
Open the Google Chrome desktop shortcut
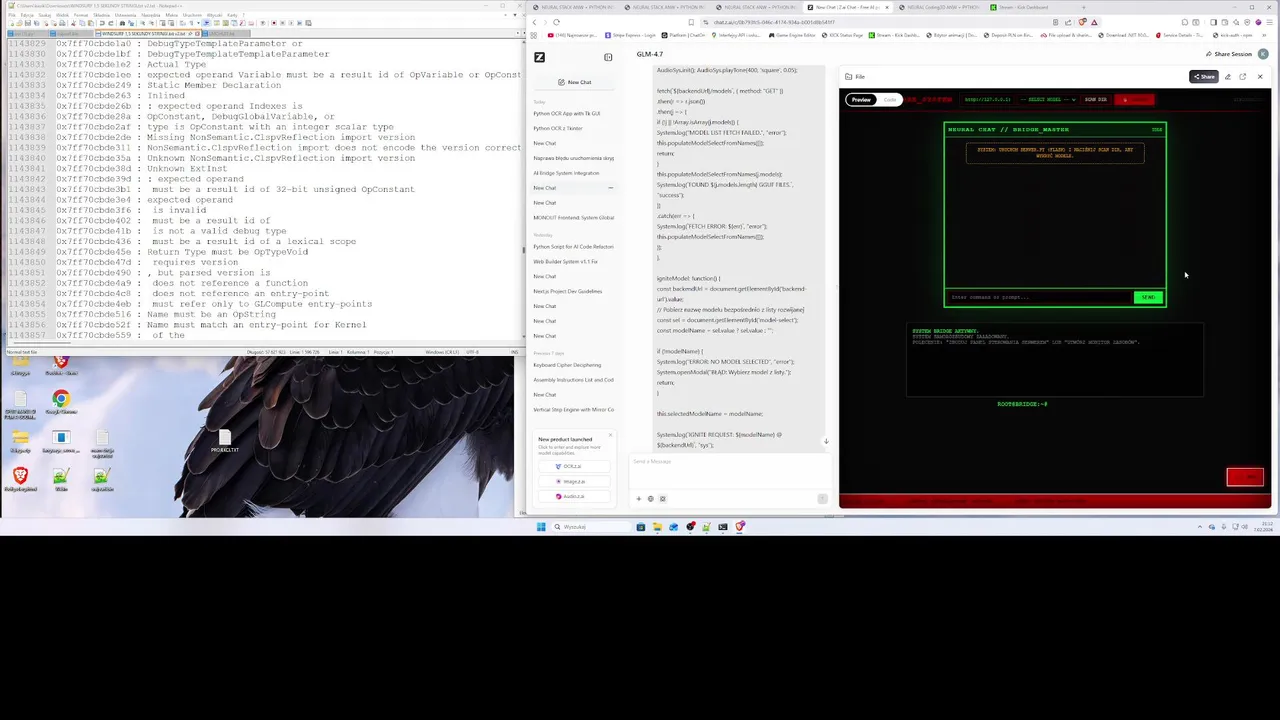(61, 403)
